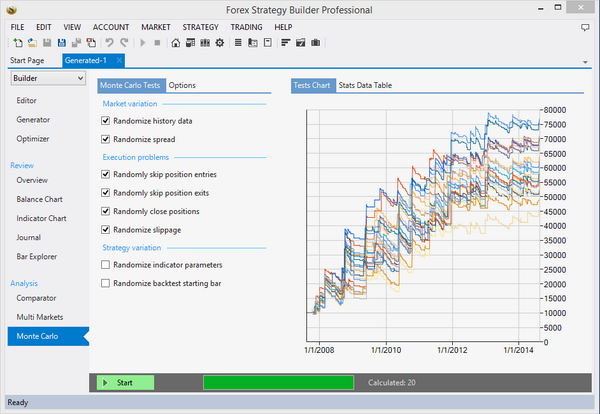Image resolution: width=600 pixels, height=414 pixels.
Task: Open Editor in the sidebar
Action: 26,101
